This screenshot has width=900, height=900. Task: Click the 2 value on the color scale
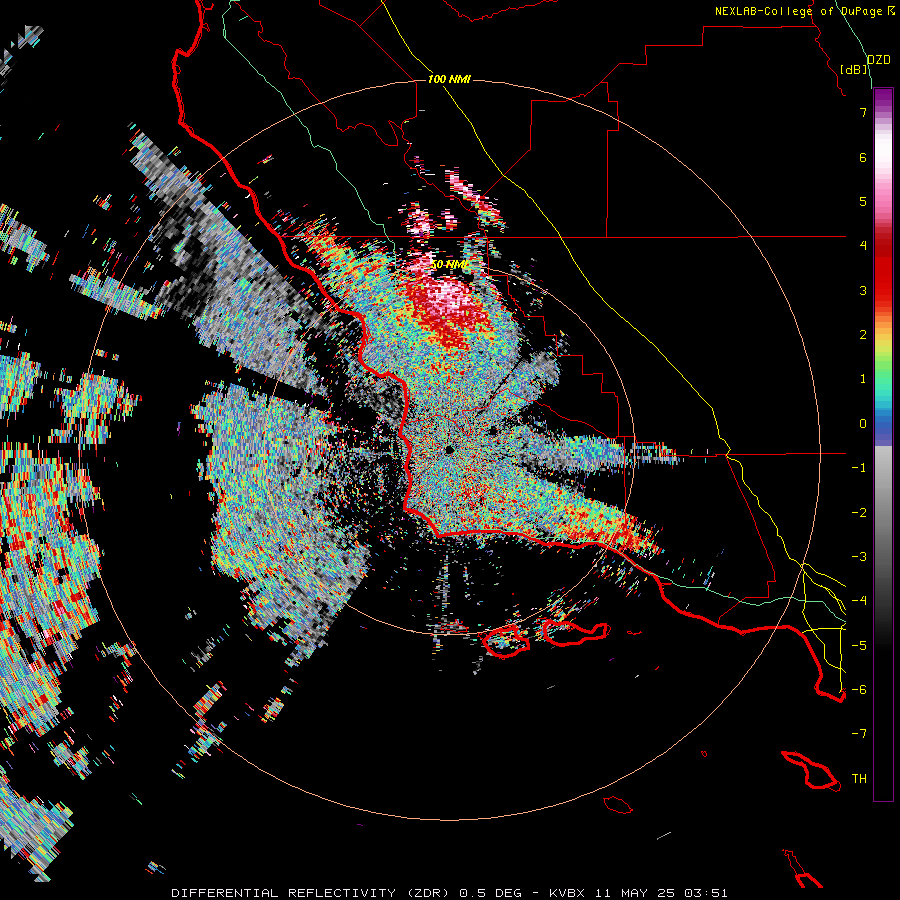[863, 335]
